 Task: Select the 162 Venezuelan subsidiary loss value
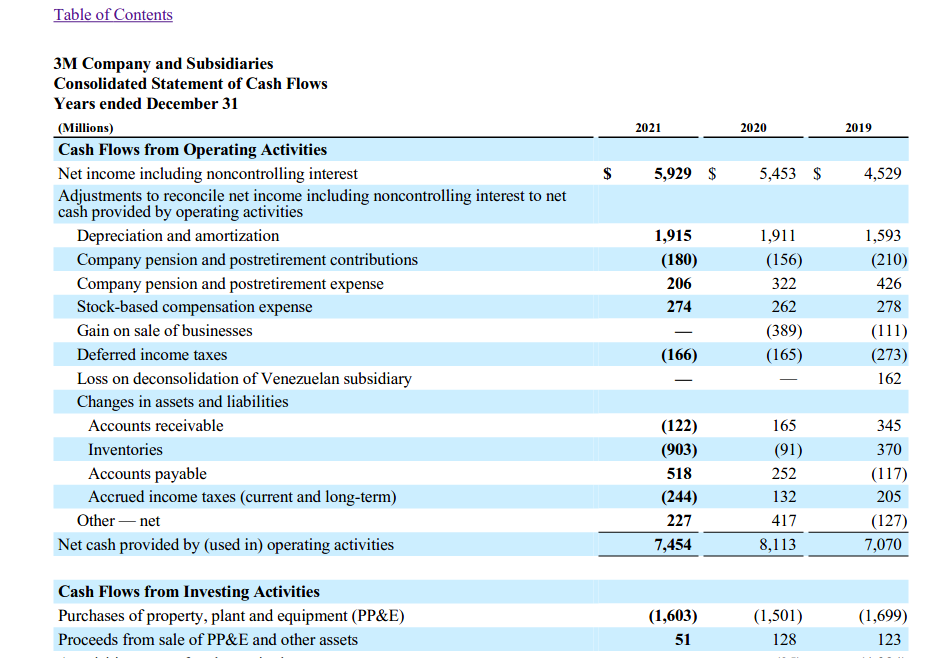[x=889, y=379]
